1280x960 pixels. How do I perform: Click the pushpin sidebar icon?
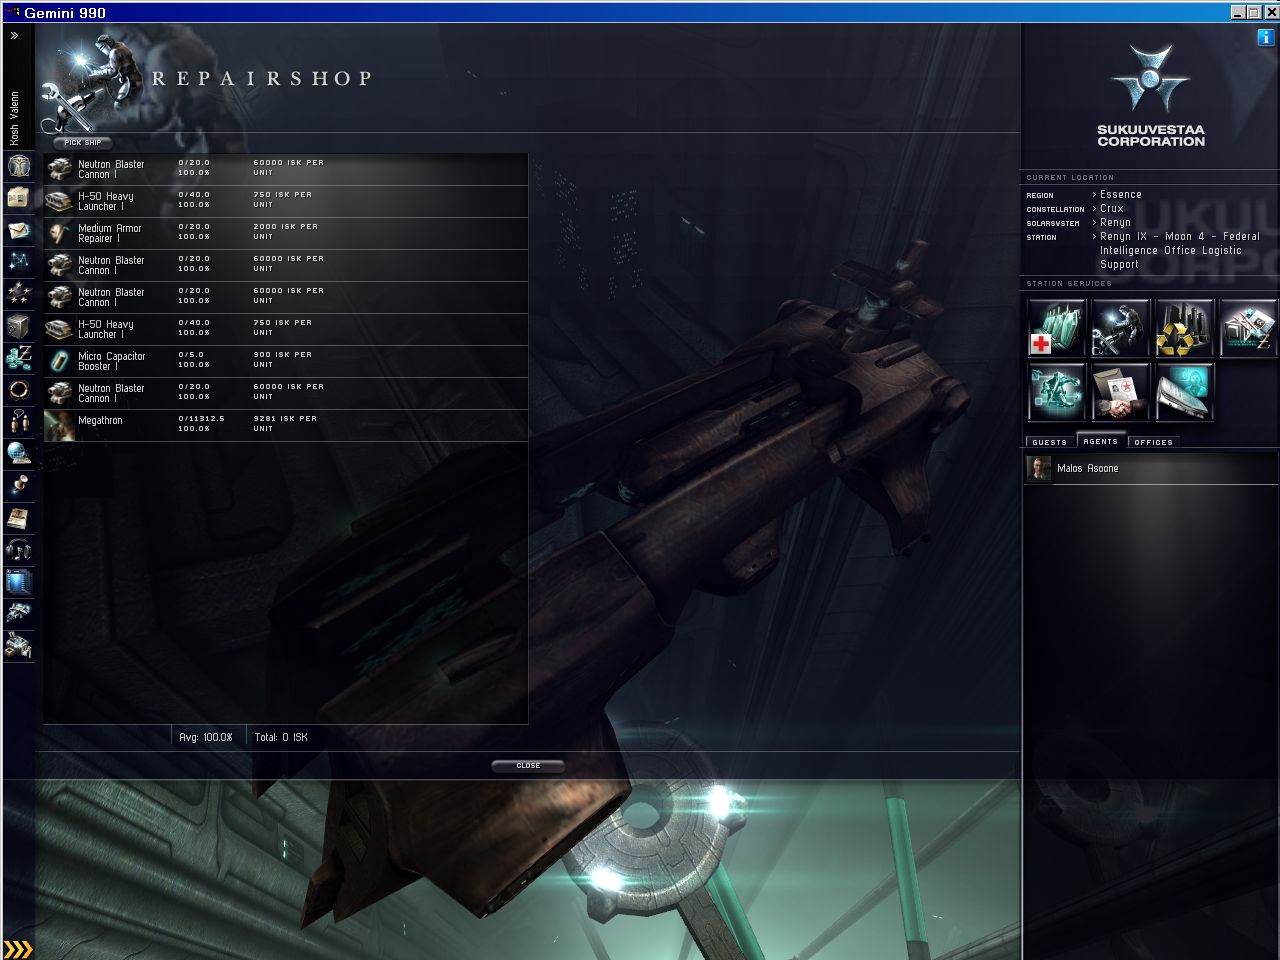[19, 486]
